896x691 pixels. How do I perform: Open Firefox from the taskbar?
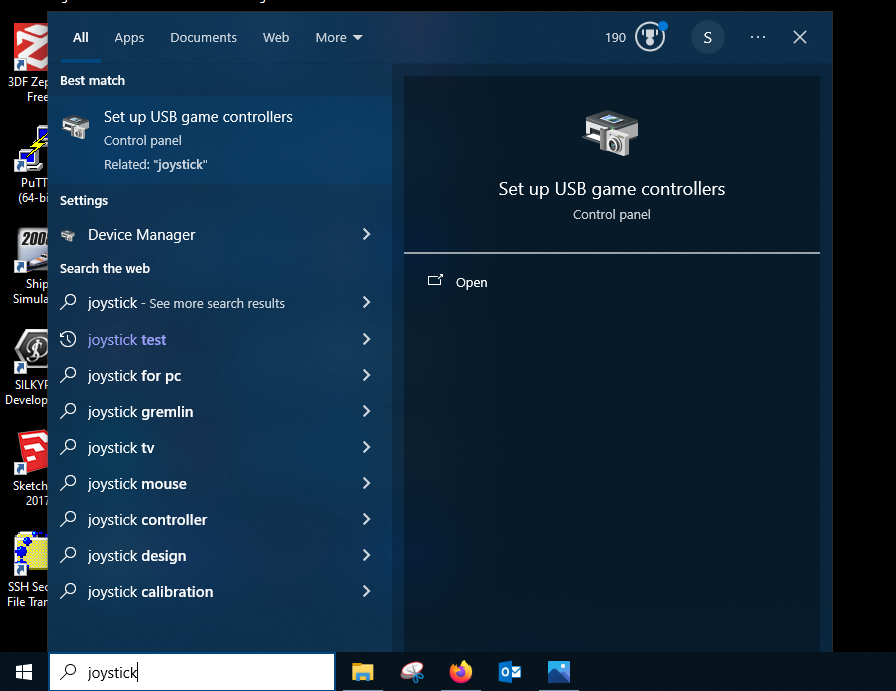pos(461,672)
